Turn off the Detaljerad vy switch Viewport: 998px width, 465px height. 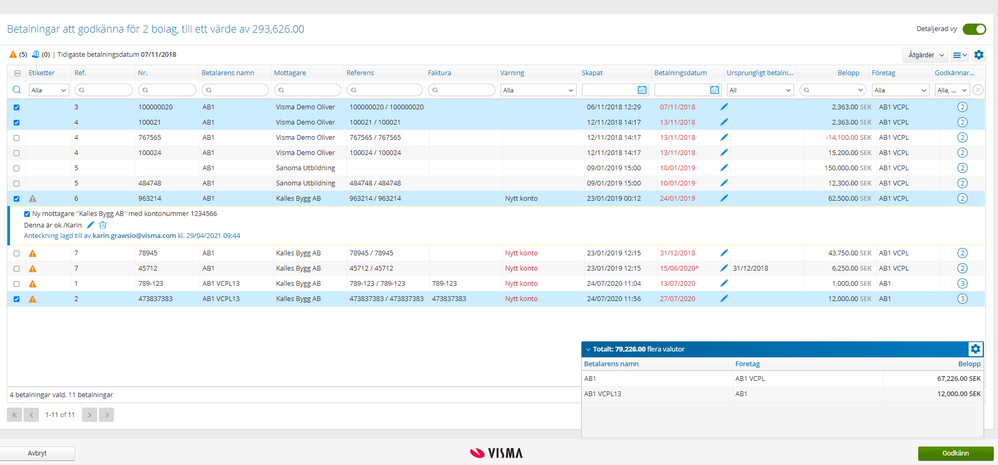click(x=974, y=29)
